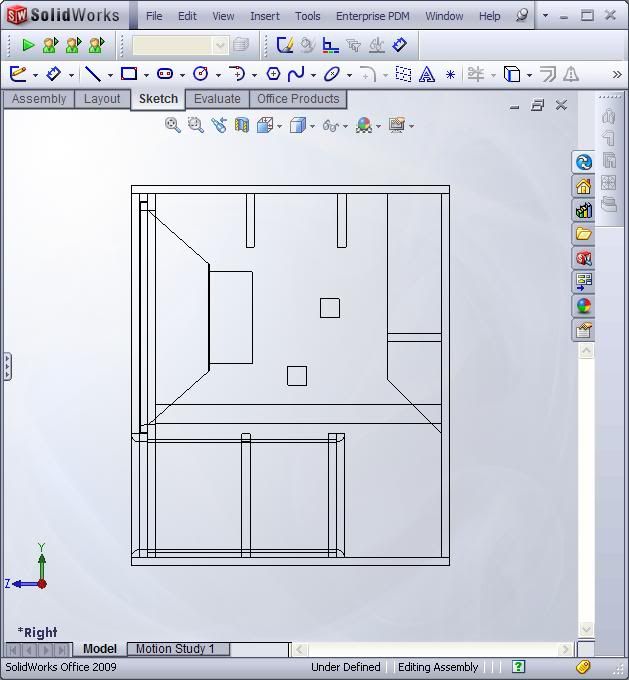This screenshot has width=629, height=680.
Task: Click the dotted grid pattern sketch icon
Action: pyautogui.click(x=403, y=74)
